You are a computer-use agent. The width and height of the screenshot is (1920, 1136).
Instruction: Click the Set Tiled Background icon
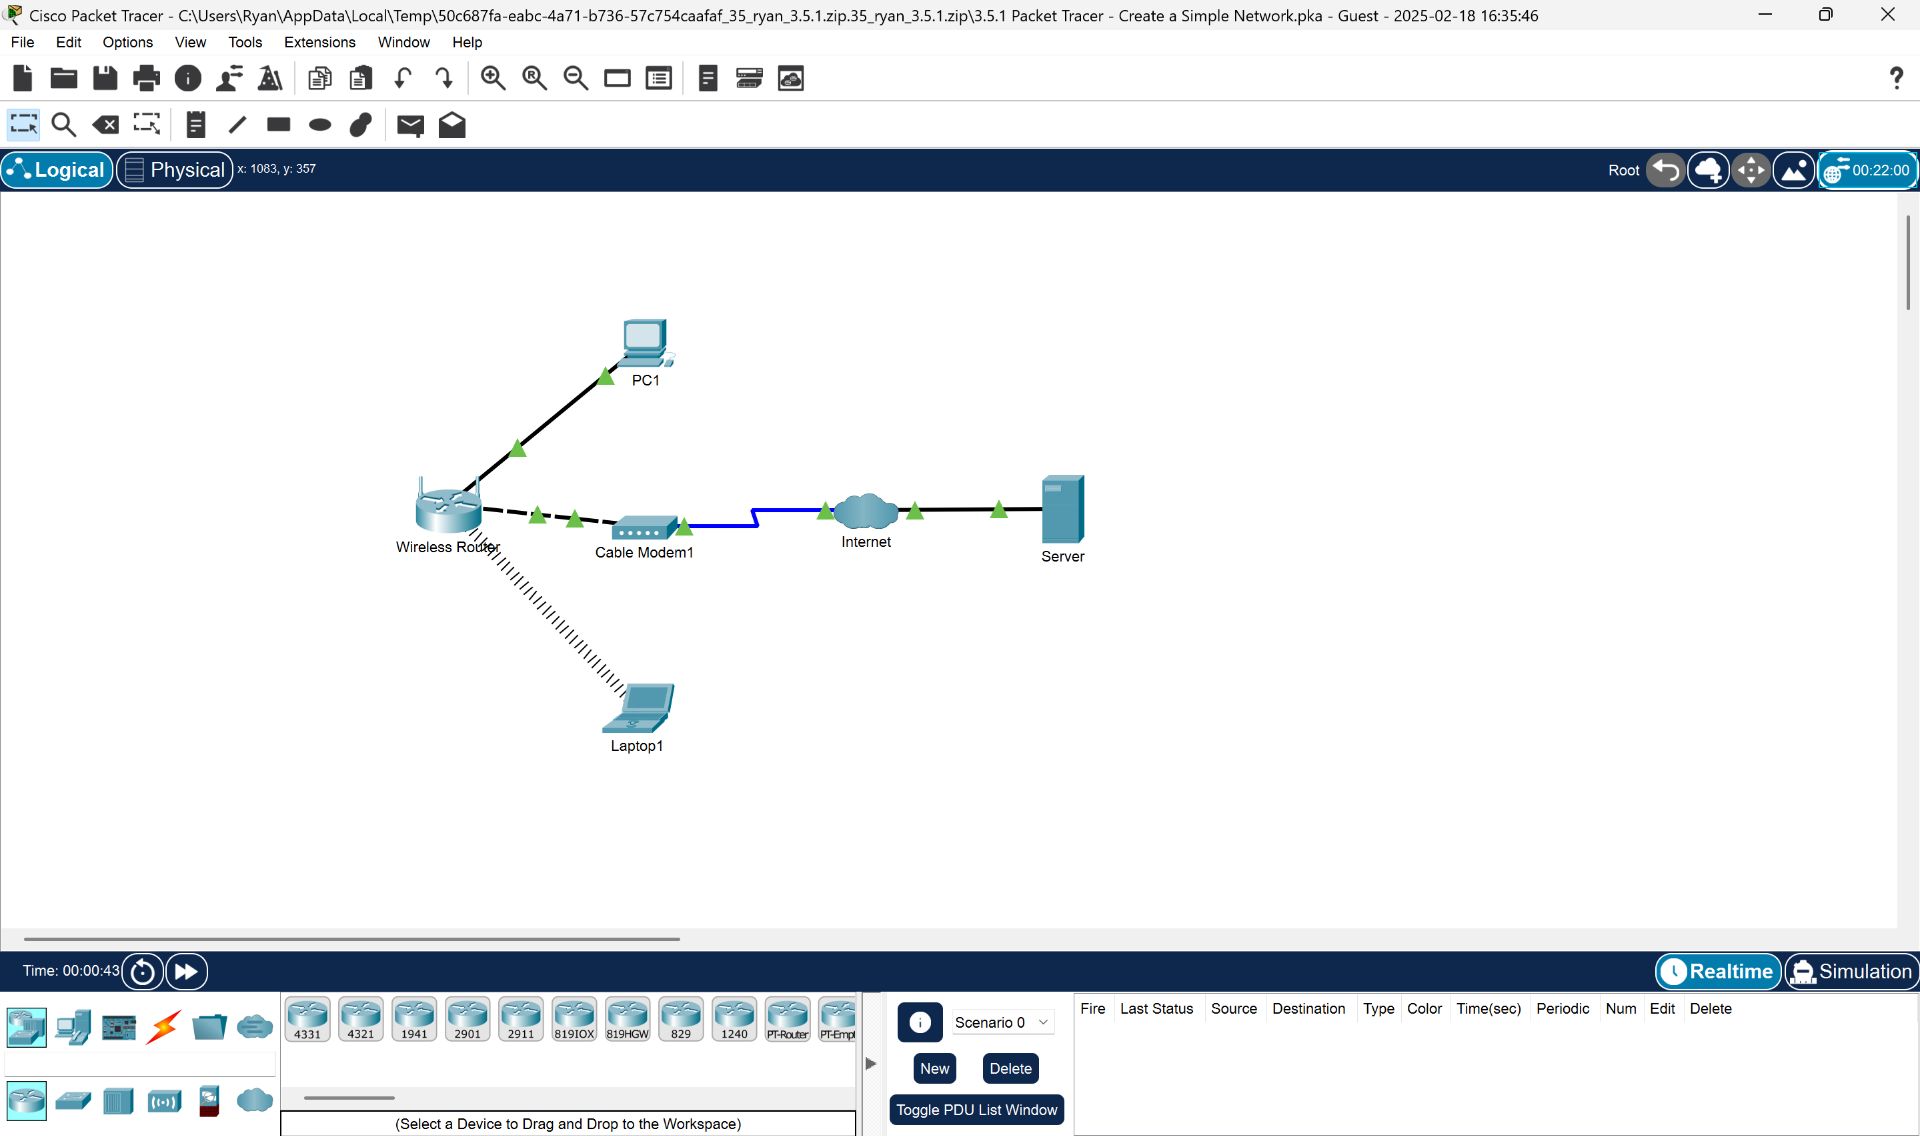[x=1794, y=170]
